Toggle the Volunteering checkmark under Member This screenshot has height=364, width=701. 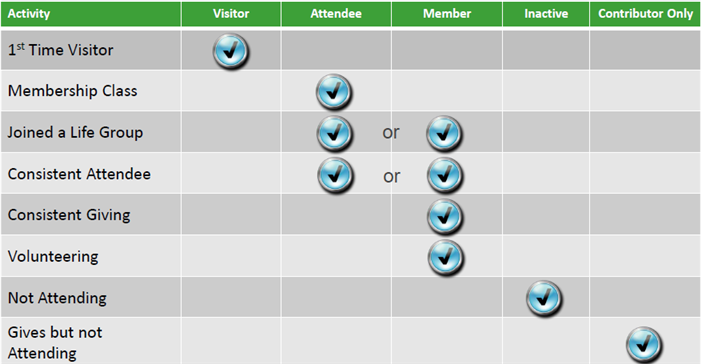(446, 258)
